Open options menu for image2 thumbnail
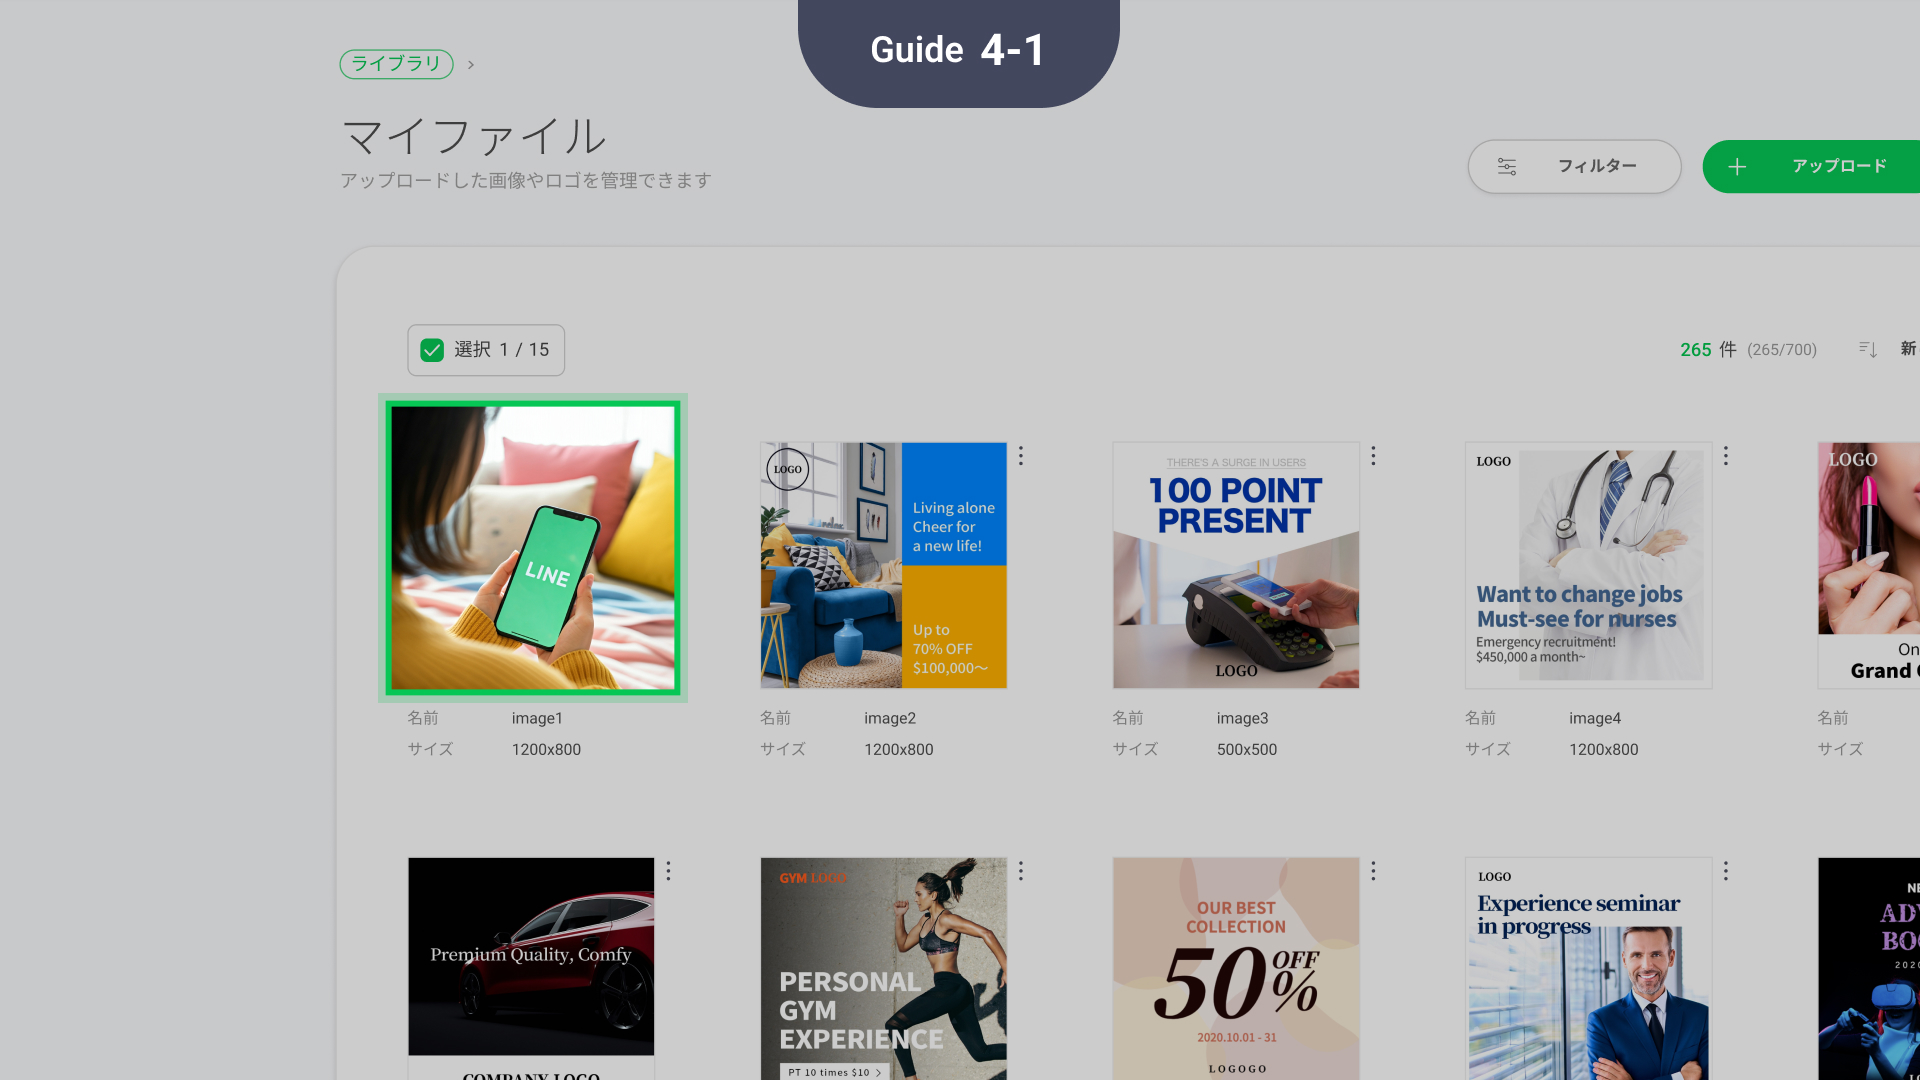The height and width of the screenshot is (1080, 1920). (x=1021, y=456)
